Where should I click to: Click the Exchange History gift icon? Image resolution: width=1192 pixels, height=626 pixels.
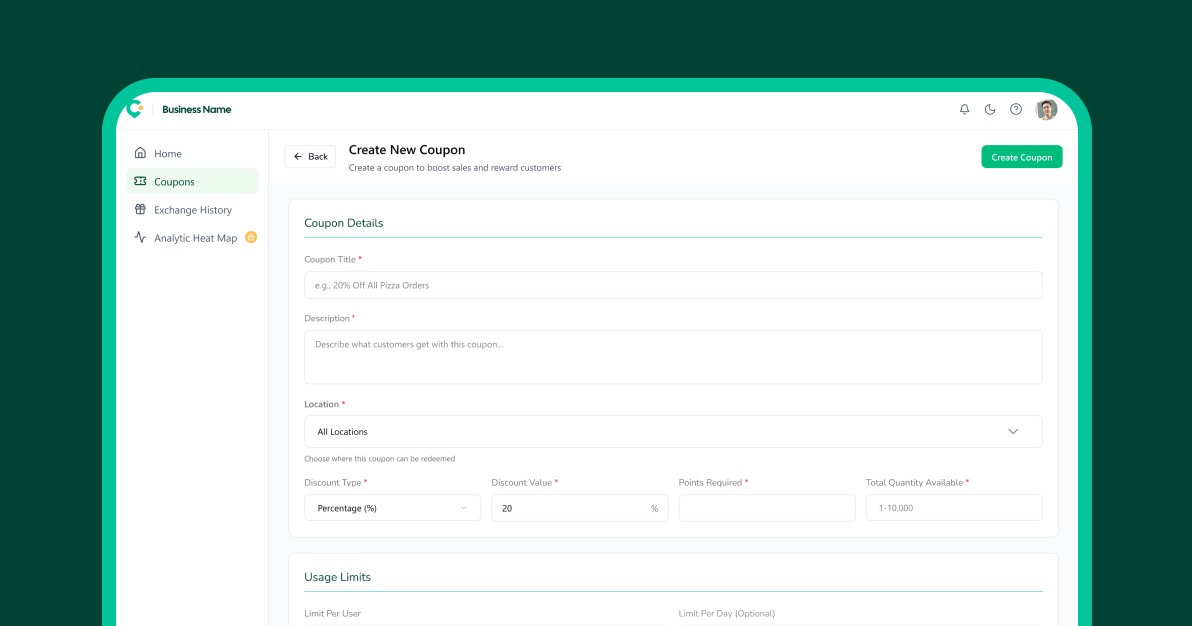point(140,209)
